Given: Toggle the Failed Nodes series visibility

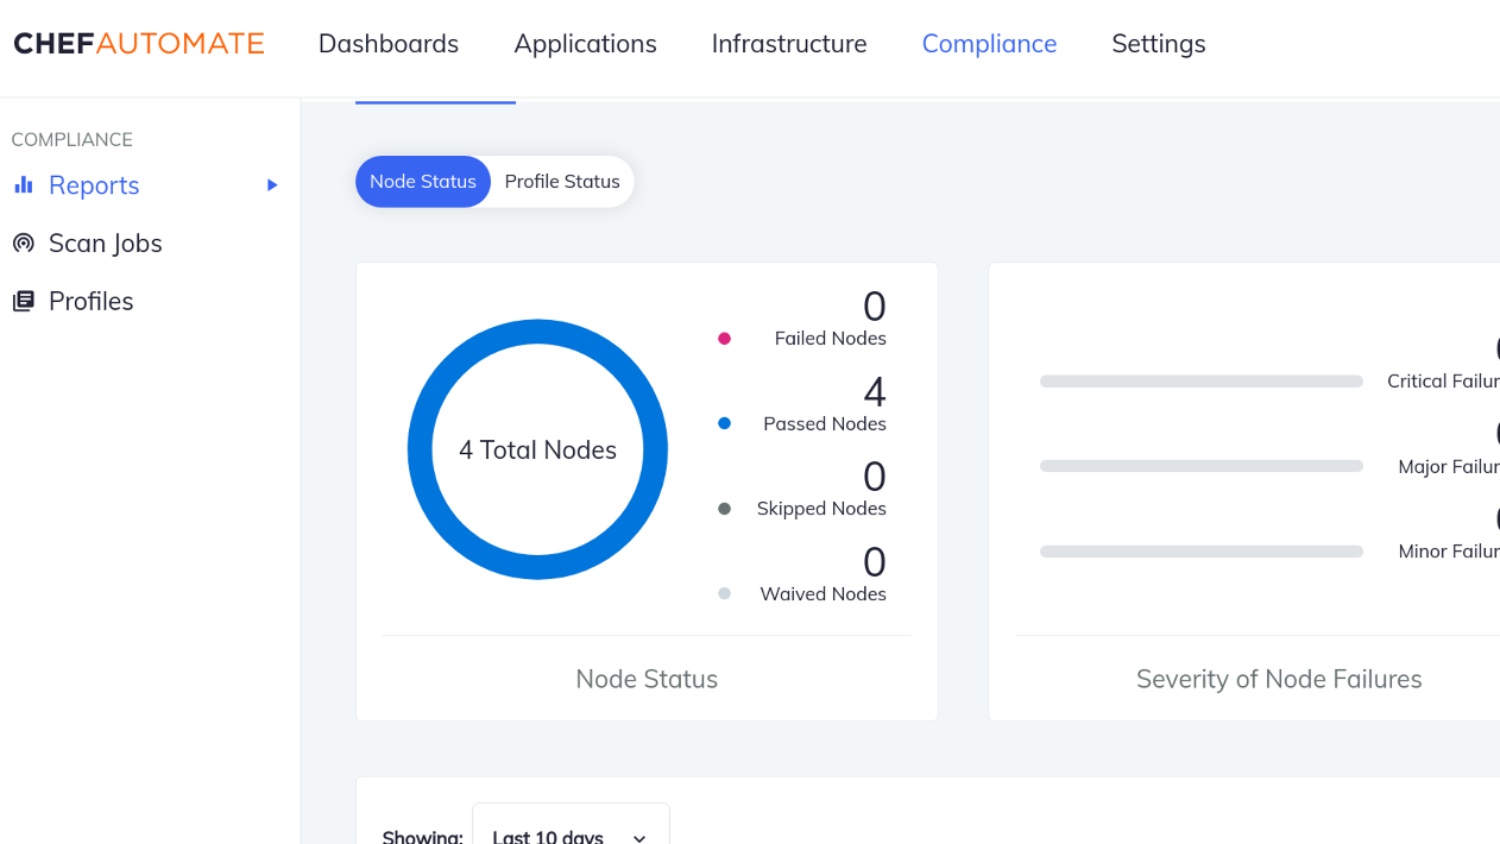Looking at the screenshot, I should (724, 338).
